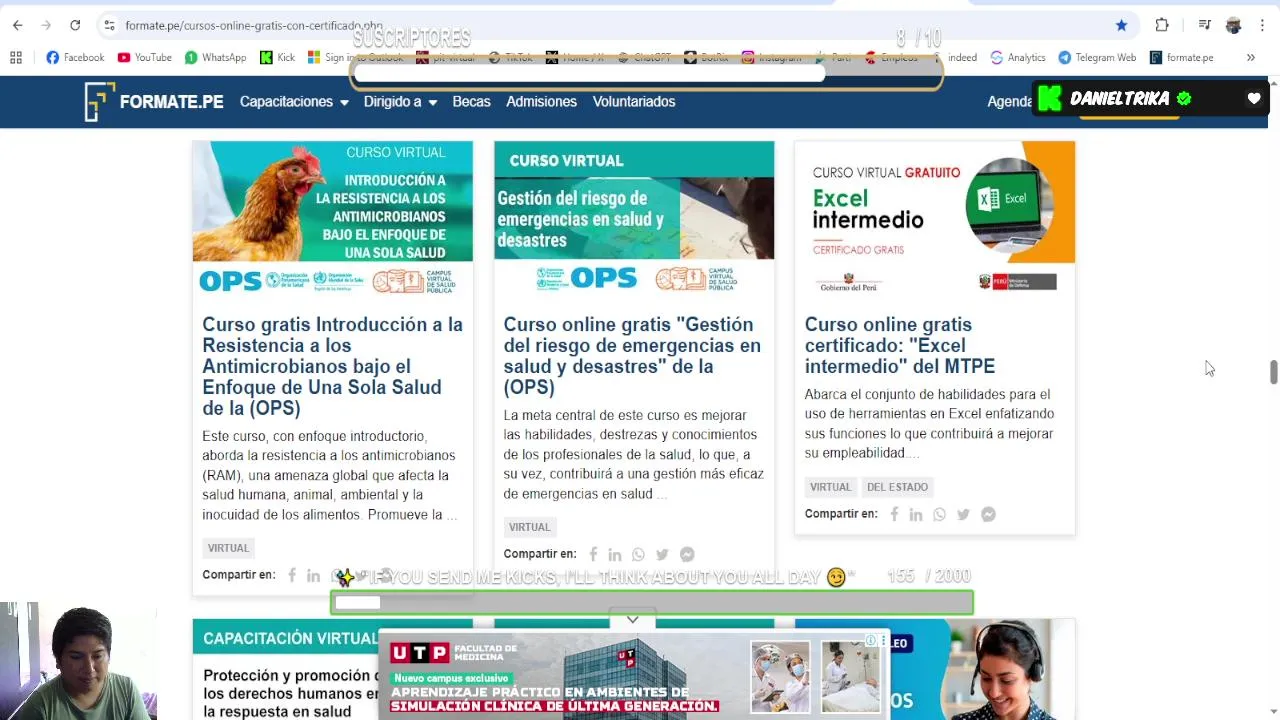The image size is (1280, 720).
Task: Open the Gestión del riesgo de emergencias title
Action: (x=632, y=356)
